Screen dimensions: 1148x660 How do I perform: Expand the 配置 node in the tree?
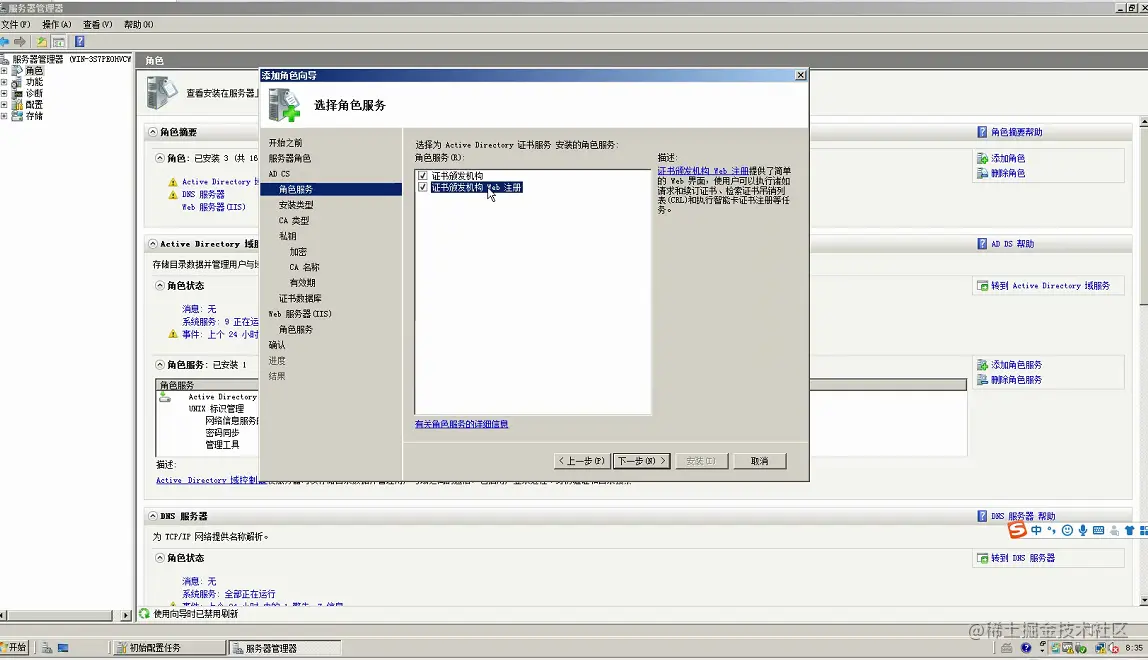(4, 105)
